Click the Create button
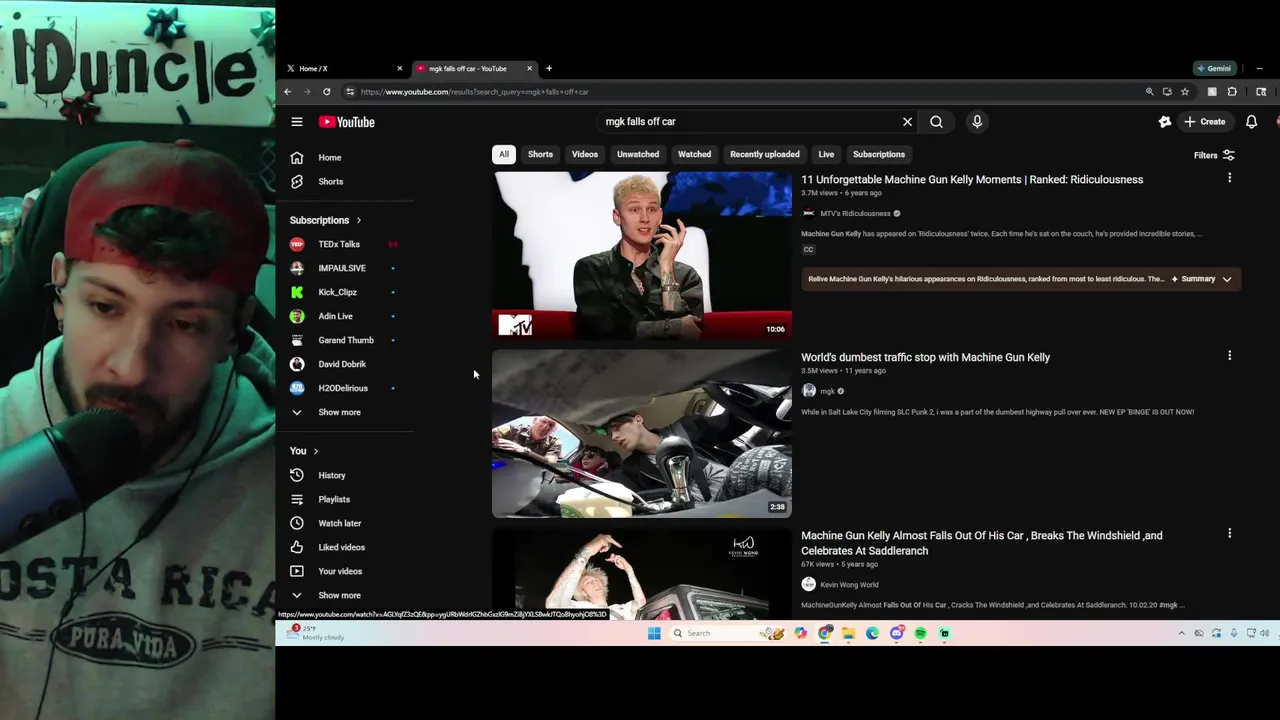Screen dimensions: 1280x720 (1205, 122)
